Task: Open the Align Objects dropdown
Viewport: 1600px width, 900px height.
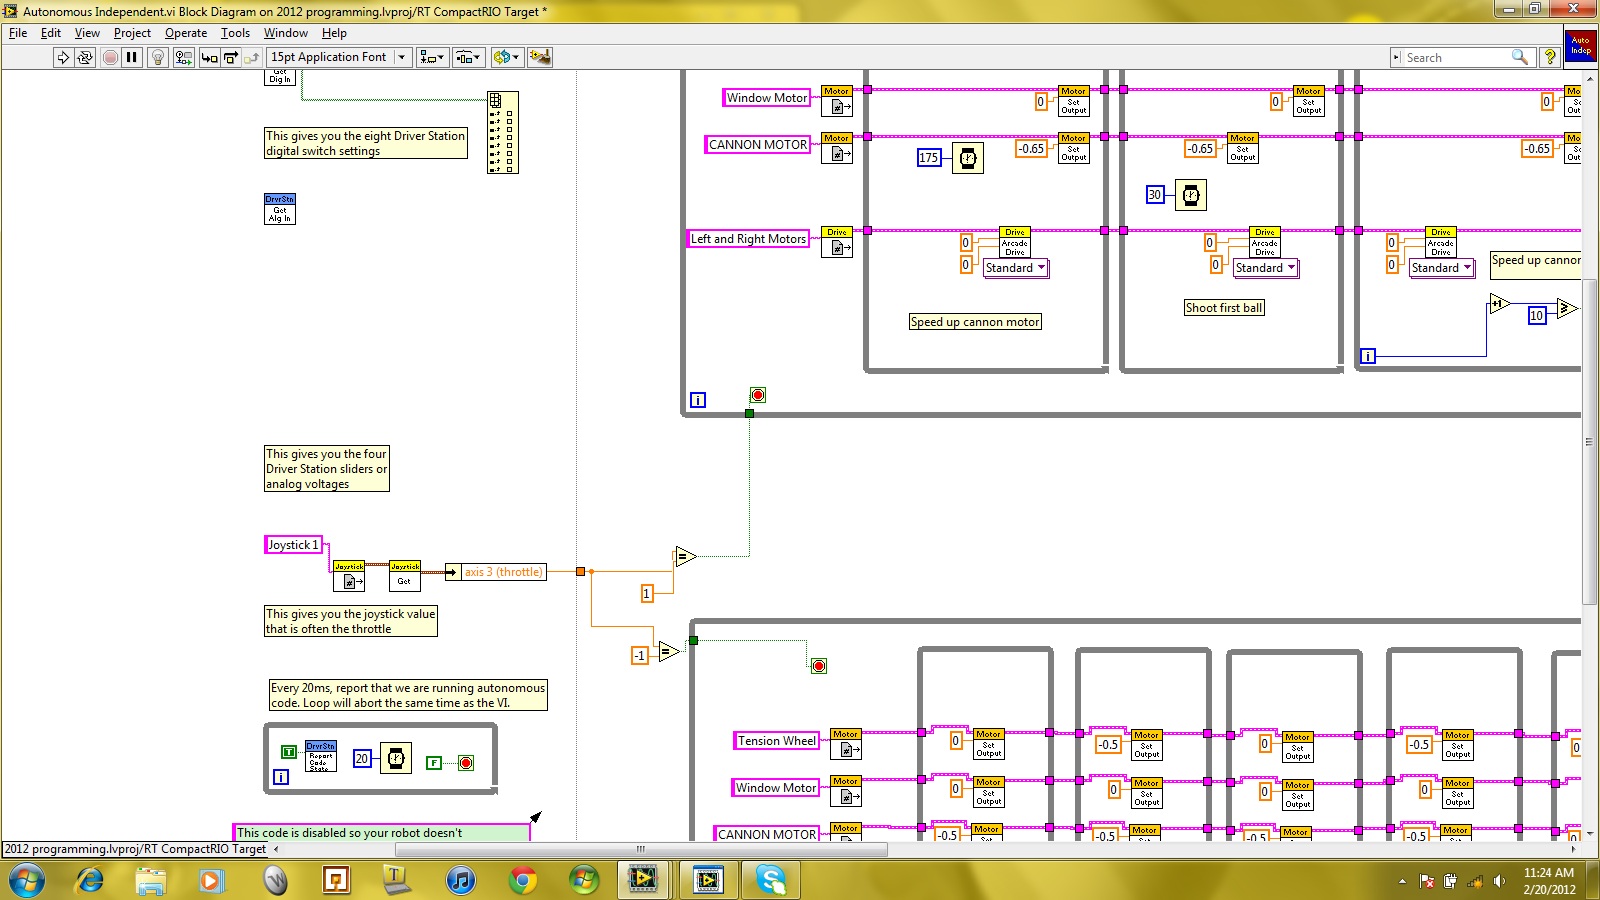Action: pos(432,57)
